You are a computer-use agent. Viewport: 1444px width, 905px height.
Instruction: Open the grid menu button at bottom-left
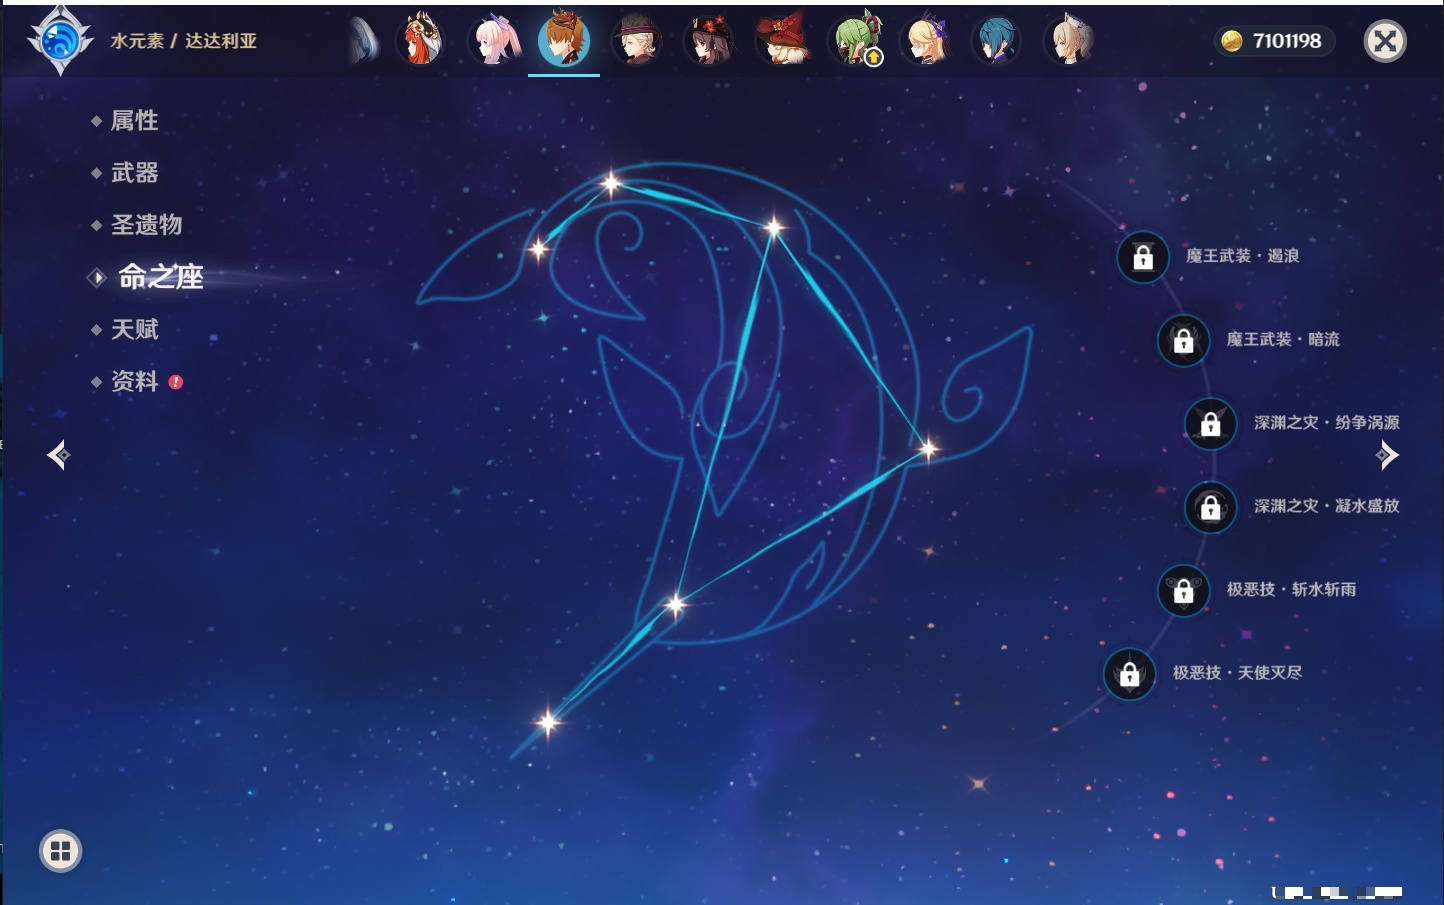coord(60,851)
